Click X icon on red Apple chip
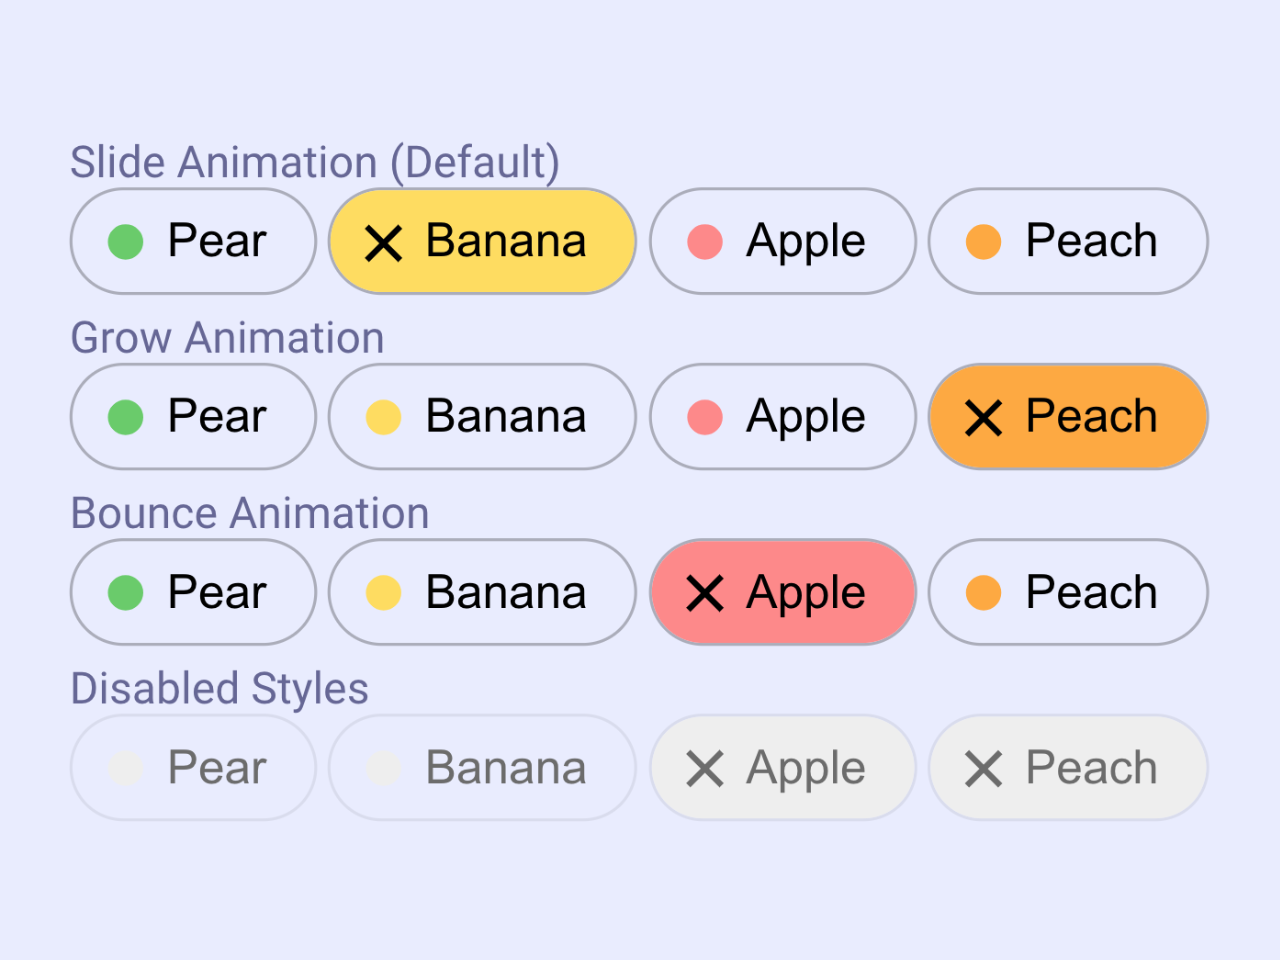Viewport: 1280px width, 960px height. coord(705,593)
